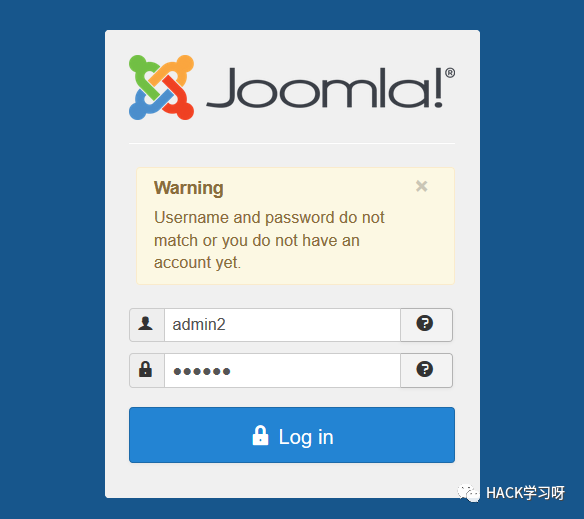Click the username and password mismatch message

(x=269, y=240)
